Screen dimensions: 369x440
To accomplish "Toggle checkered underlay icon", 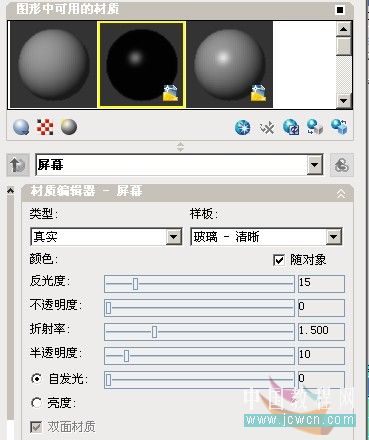I will [45, 127].
